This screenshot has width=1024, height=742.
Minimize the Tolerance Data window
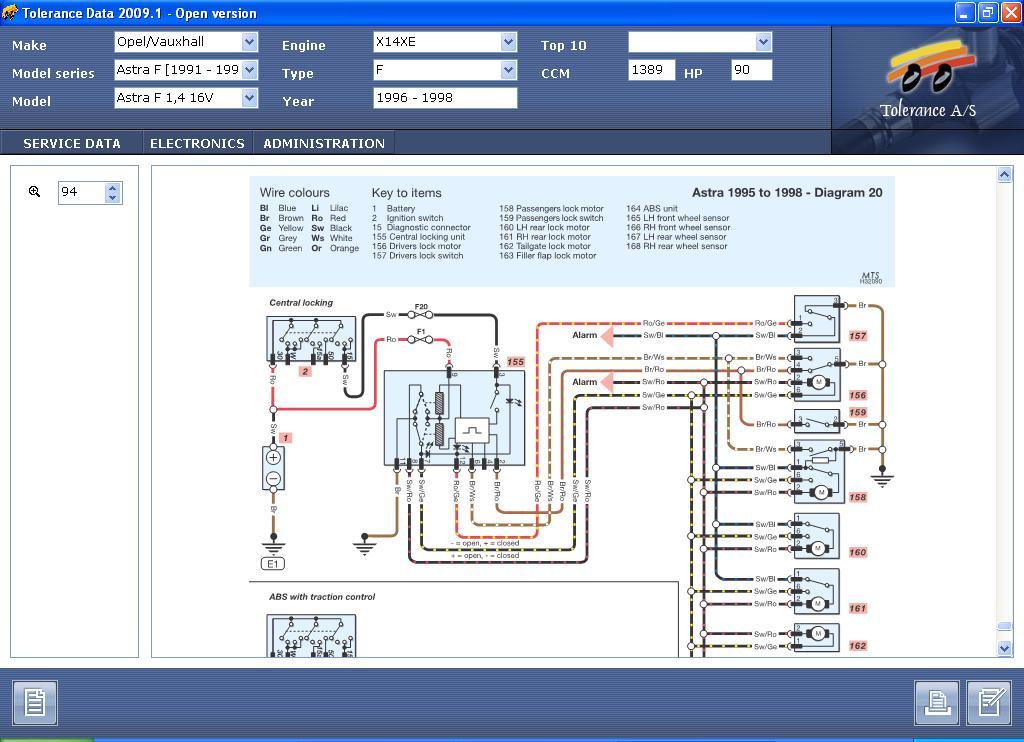[965, 12]
